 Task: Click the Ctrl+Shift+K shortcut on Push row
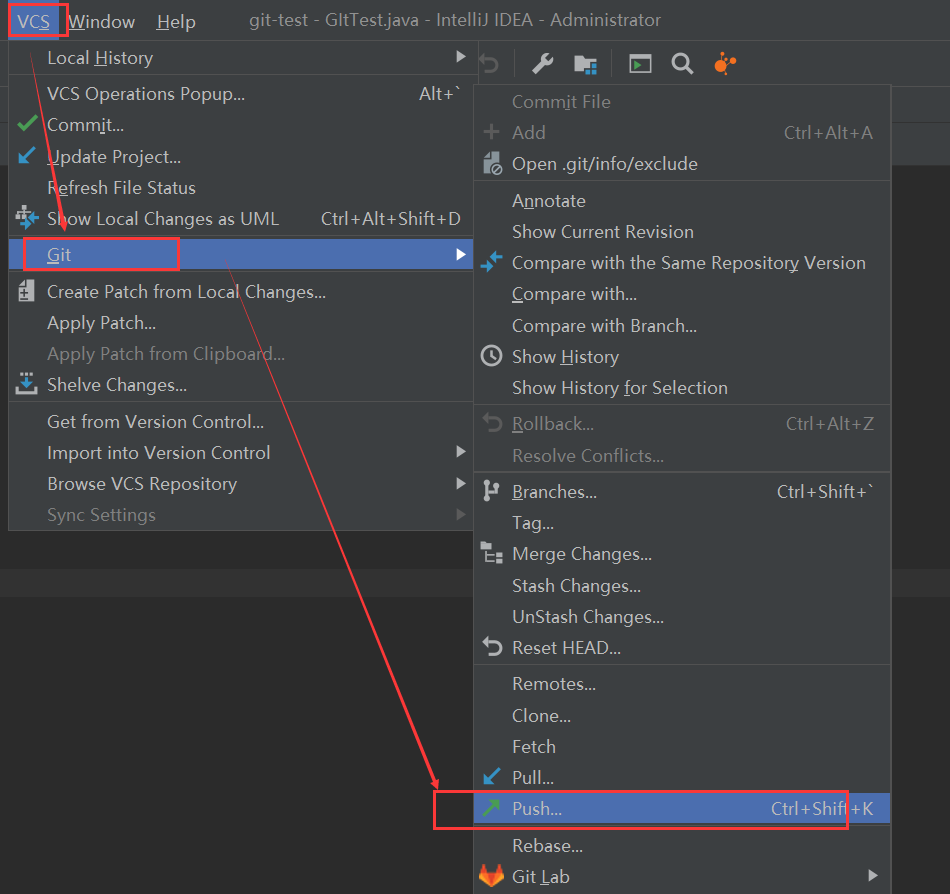[x=822, y=809]
